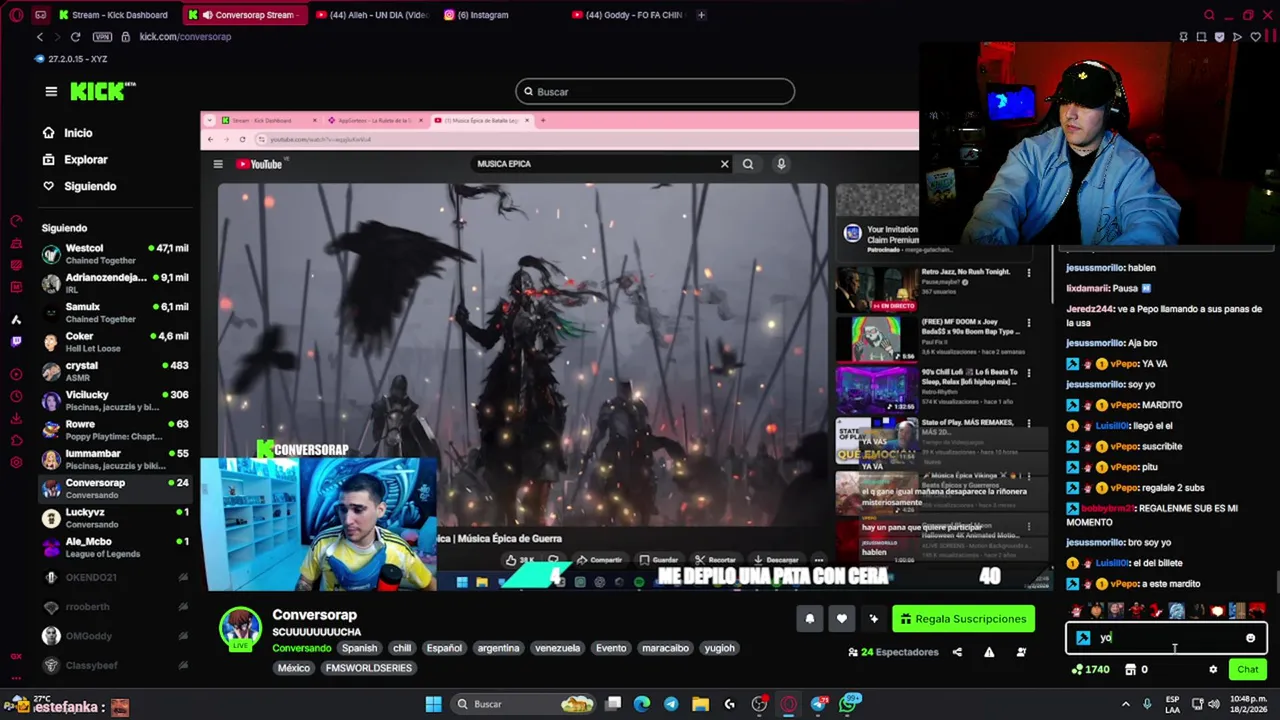Select the chill tag
The image size is (1280, 720).
pyautogui.click(x=402, y=648)
